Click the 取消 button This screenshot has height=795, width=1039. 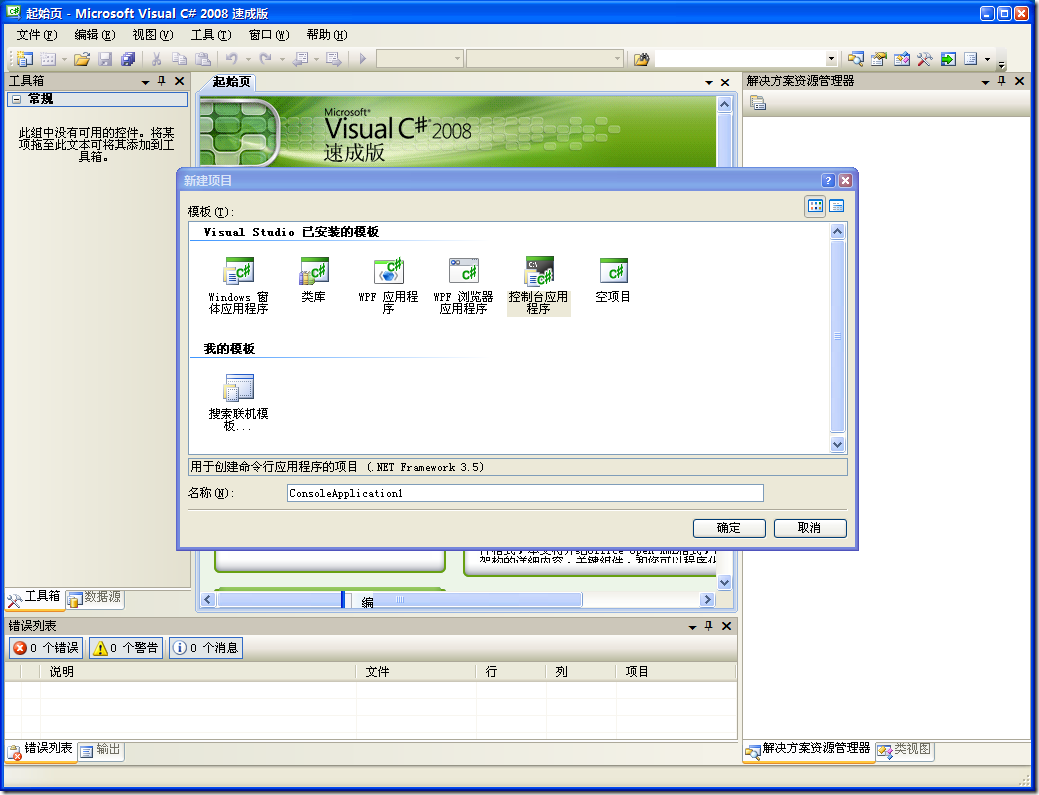click(x=809, y=528)
